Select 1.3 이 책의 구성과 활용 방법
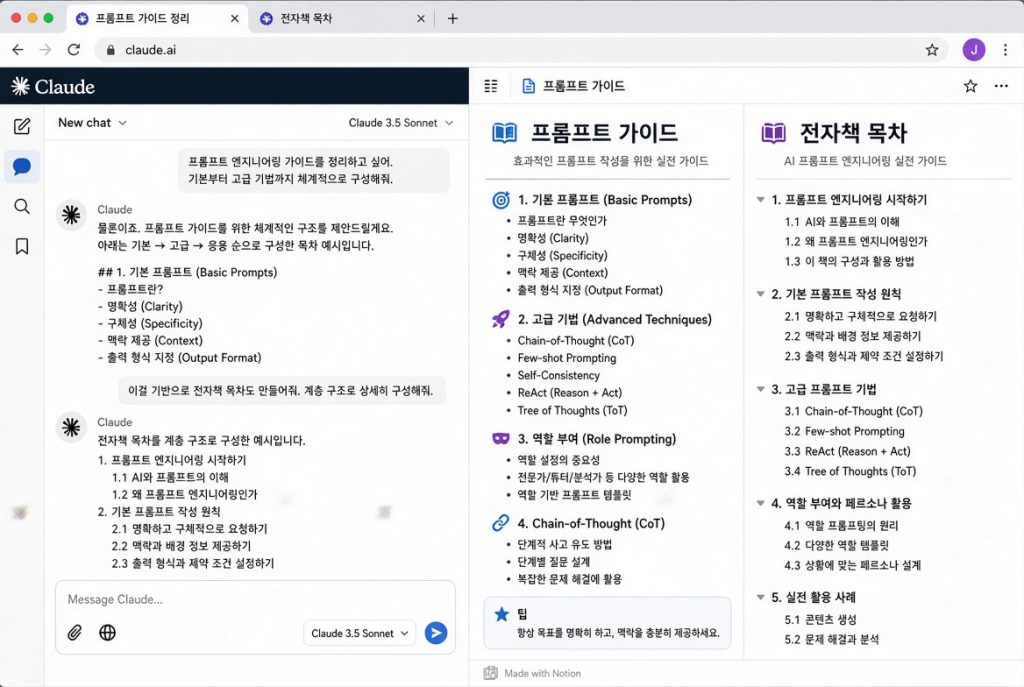This screenshot has width=1024, height=687. (849, 261)
